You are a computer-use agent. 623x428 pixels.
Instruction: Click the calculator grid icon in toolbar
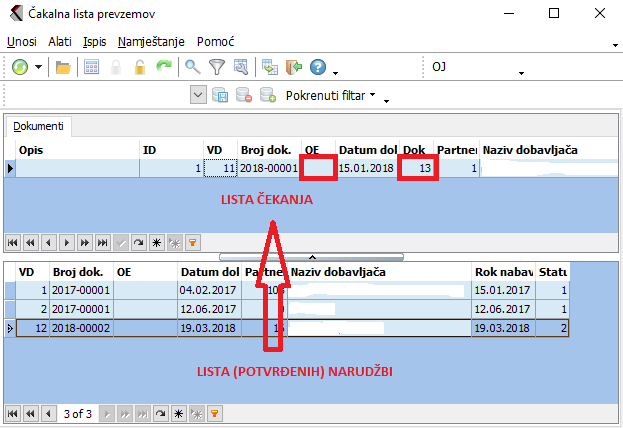[x=91, y=67]
